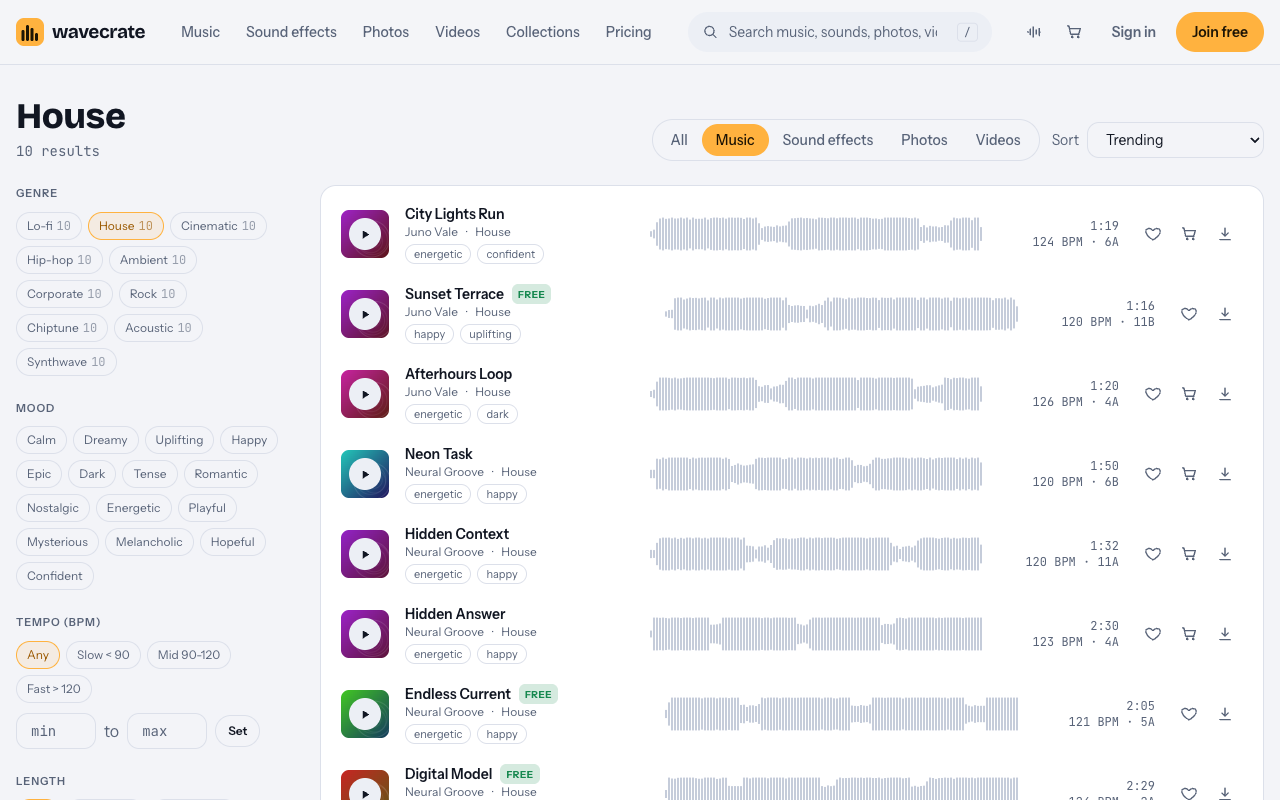1280x800 pixels.
Task: Add Afterhours Loop to cart
Action: click(1189, 394)
